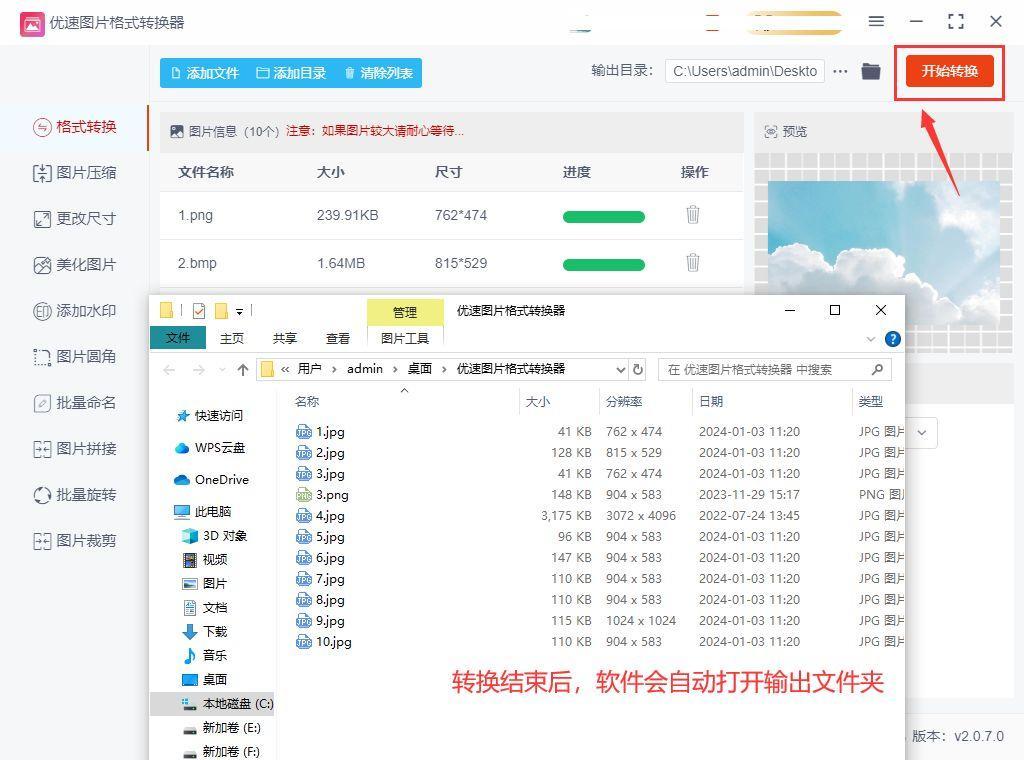Image resolution: width=1024 pixels, height=760 pixels.
Task: Open the hamburger menu in converter title bar
Action: point(876,22)
